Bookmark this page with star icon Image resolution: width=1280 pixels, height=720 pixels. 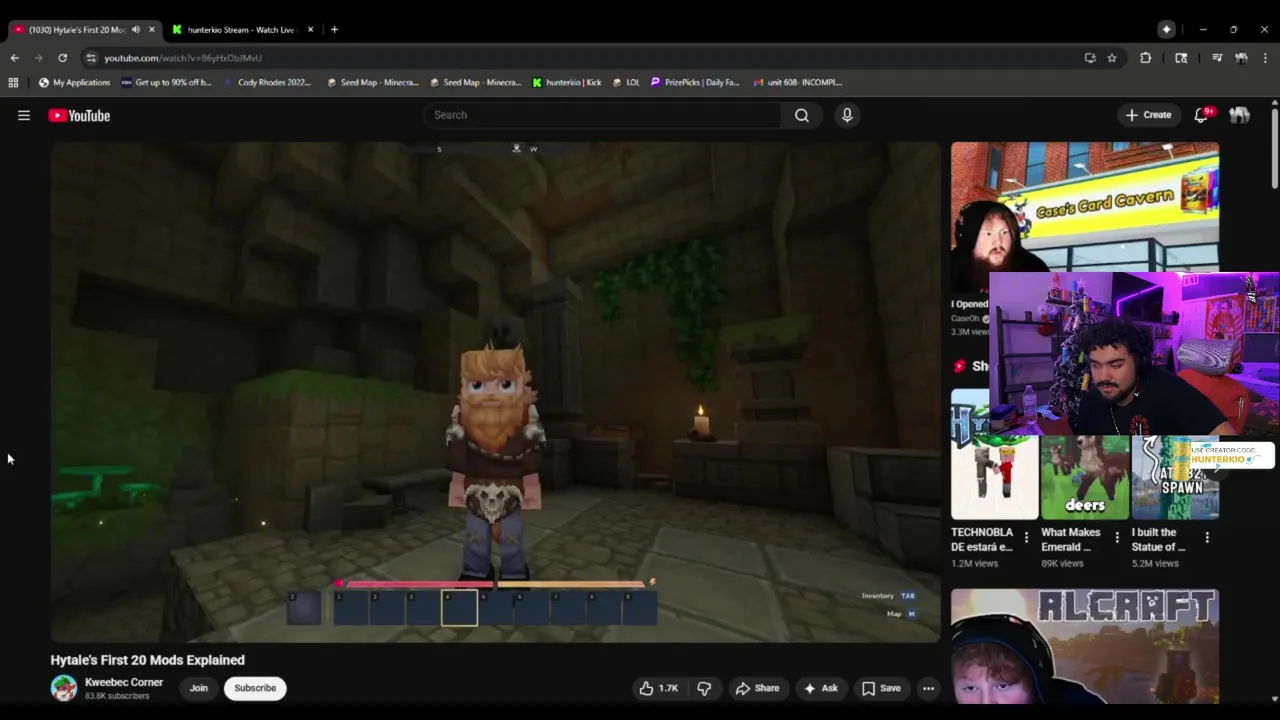tap(1112, 58)
